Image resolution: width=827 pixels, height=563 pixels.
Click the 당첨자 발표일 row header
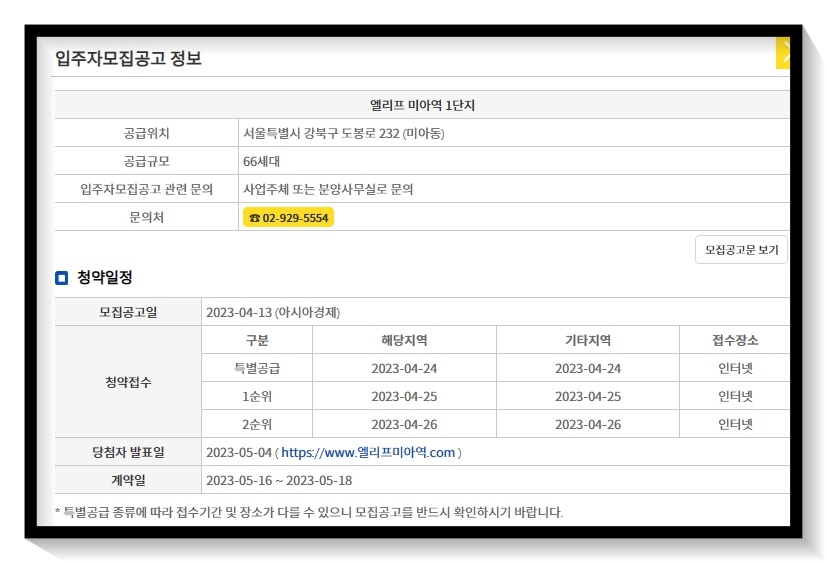coord(128,452)
